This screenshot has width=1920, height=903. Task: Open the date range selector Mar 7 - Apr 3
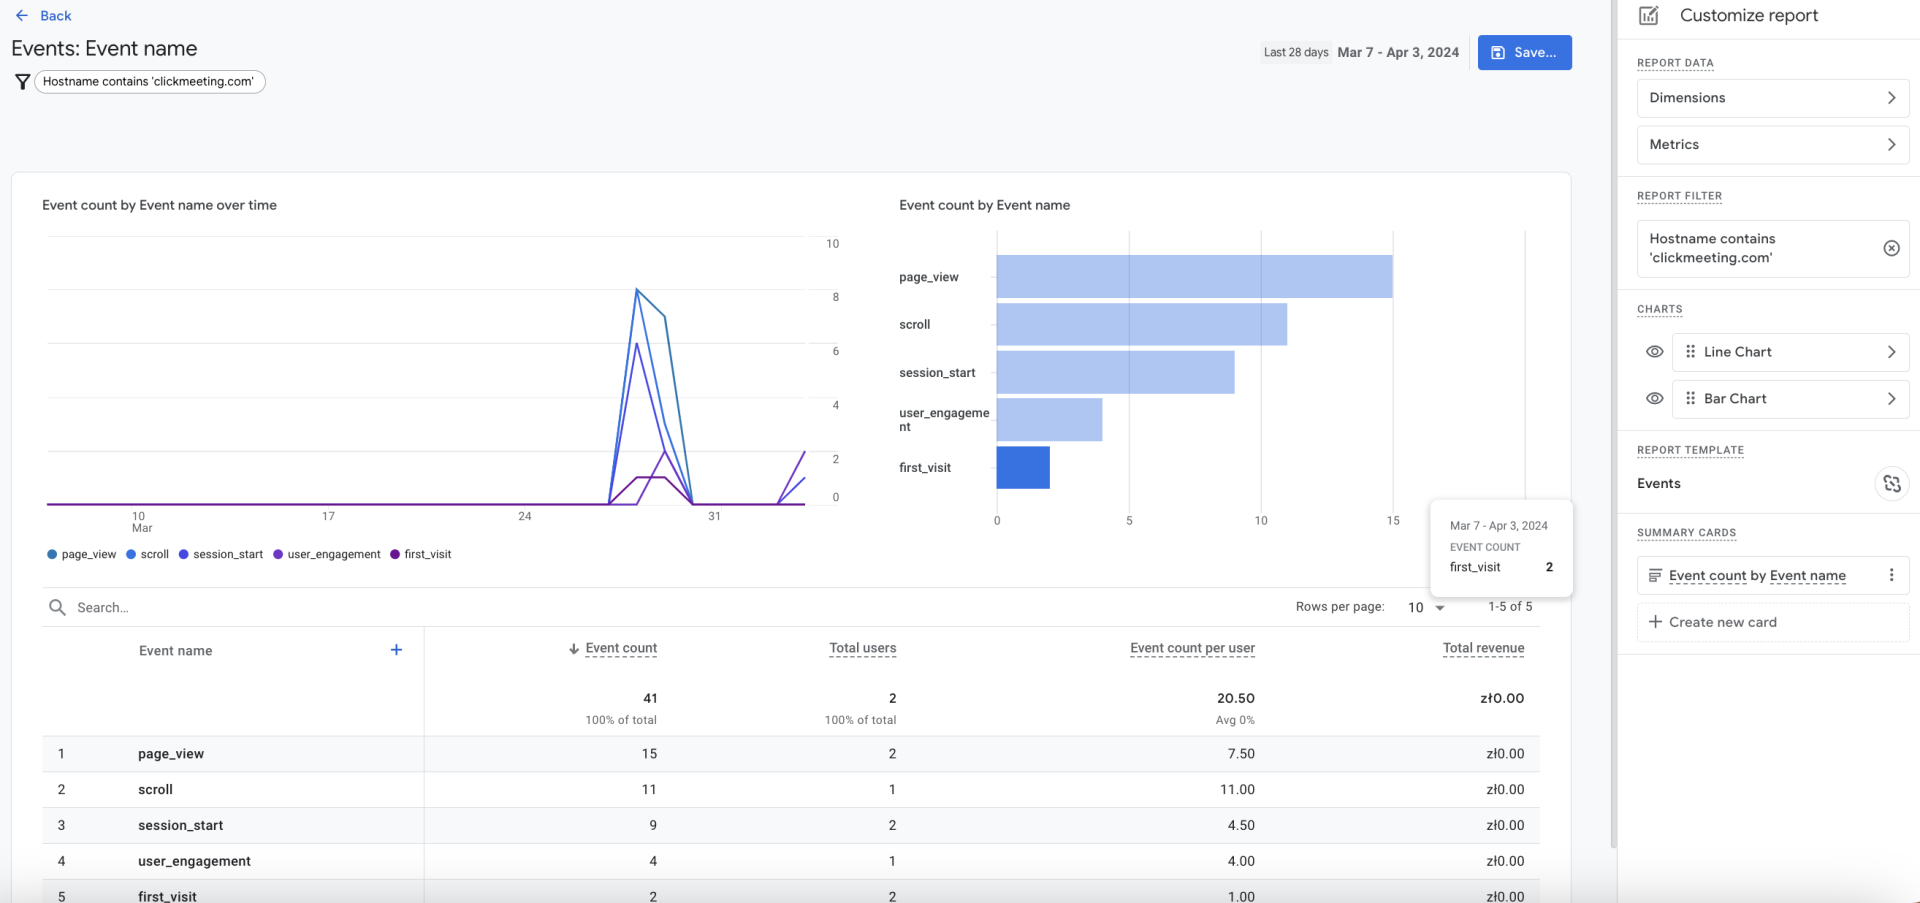point(1398,52)
